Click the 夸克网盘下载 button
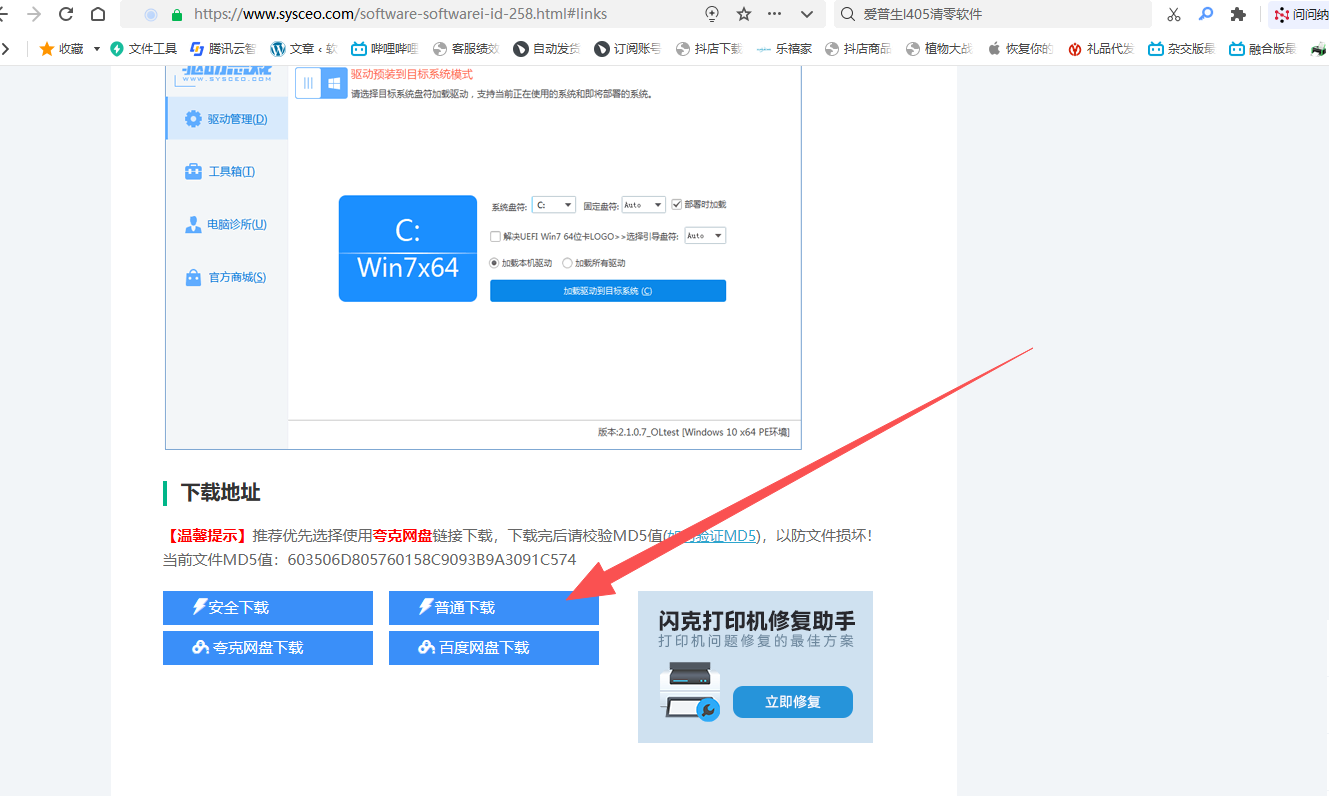1329x796 pixels. [x=267, y=648]
